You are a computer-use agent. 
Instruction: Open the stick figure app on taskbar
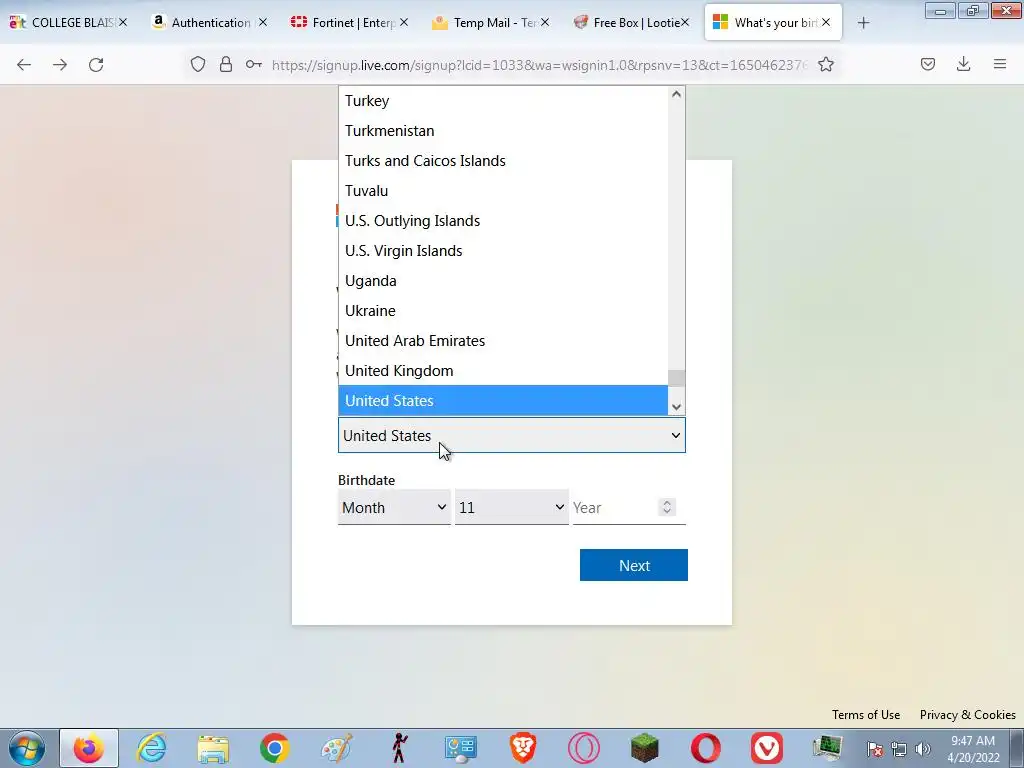pos(399,748)
